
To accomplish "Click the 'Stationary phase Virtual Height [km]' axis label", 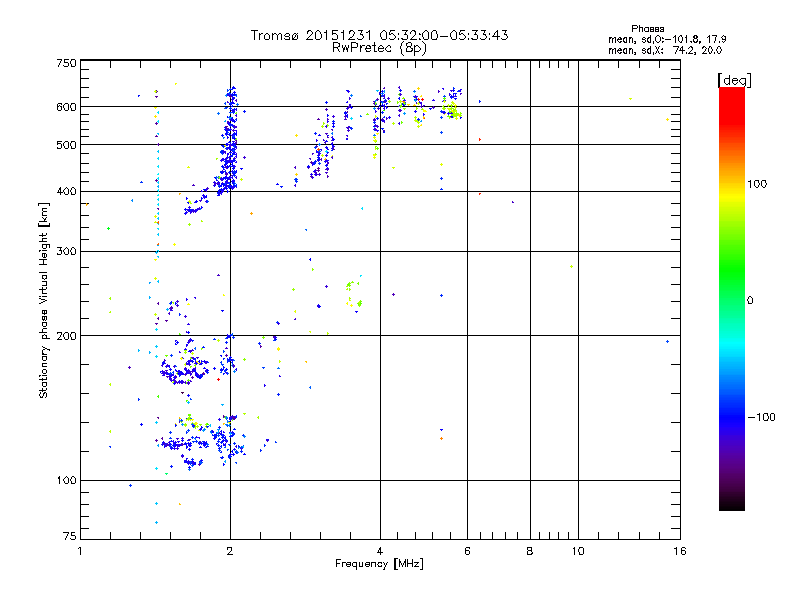I will click(43, 300).
